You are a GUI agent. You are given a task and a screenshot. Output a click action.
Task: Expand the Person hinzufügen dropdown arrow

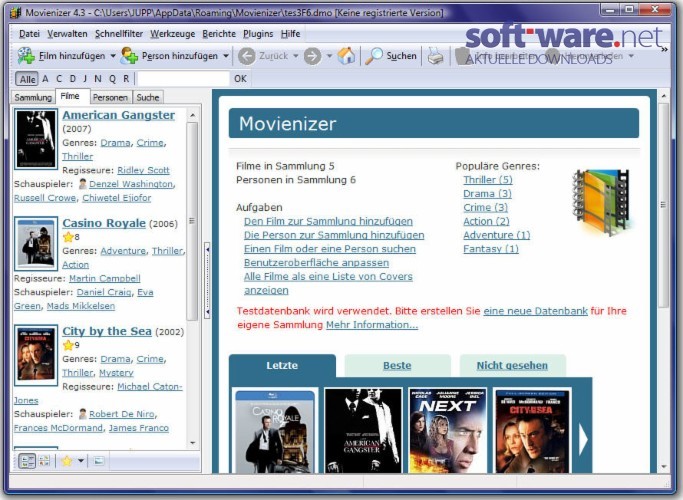pyautogui.click(x=226, y=56)
